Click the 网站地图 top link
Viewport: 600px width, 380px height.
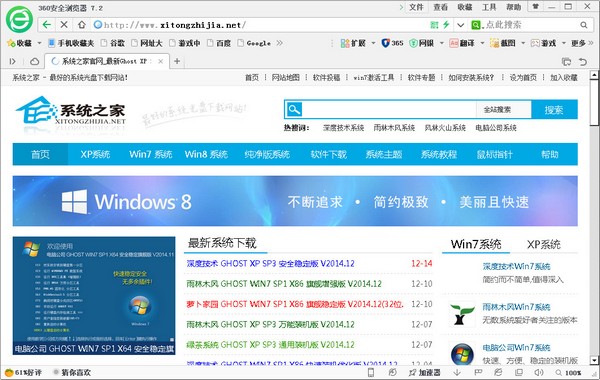tap(285, 77)
